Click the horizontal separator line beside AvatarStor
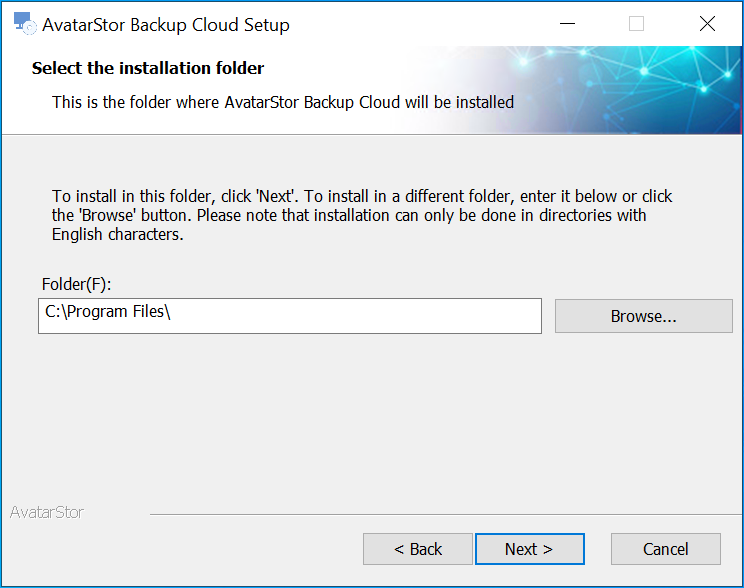This screenshot has height=588, width=744. (x=446, y=514)
